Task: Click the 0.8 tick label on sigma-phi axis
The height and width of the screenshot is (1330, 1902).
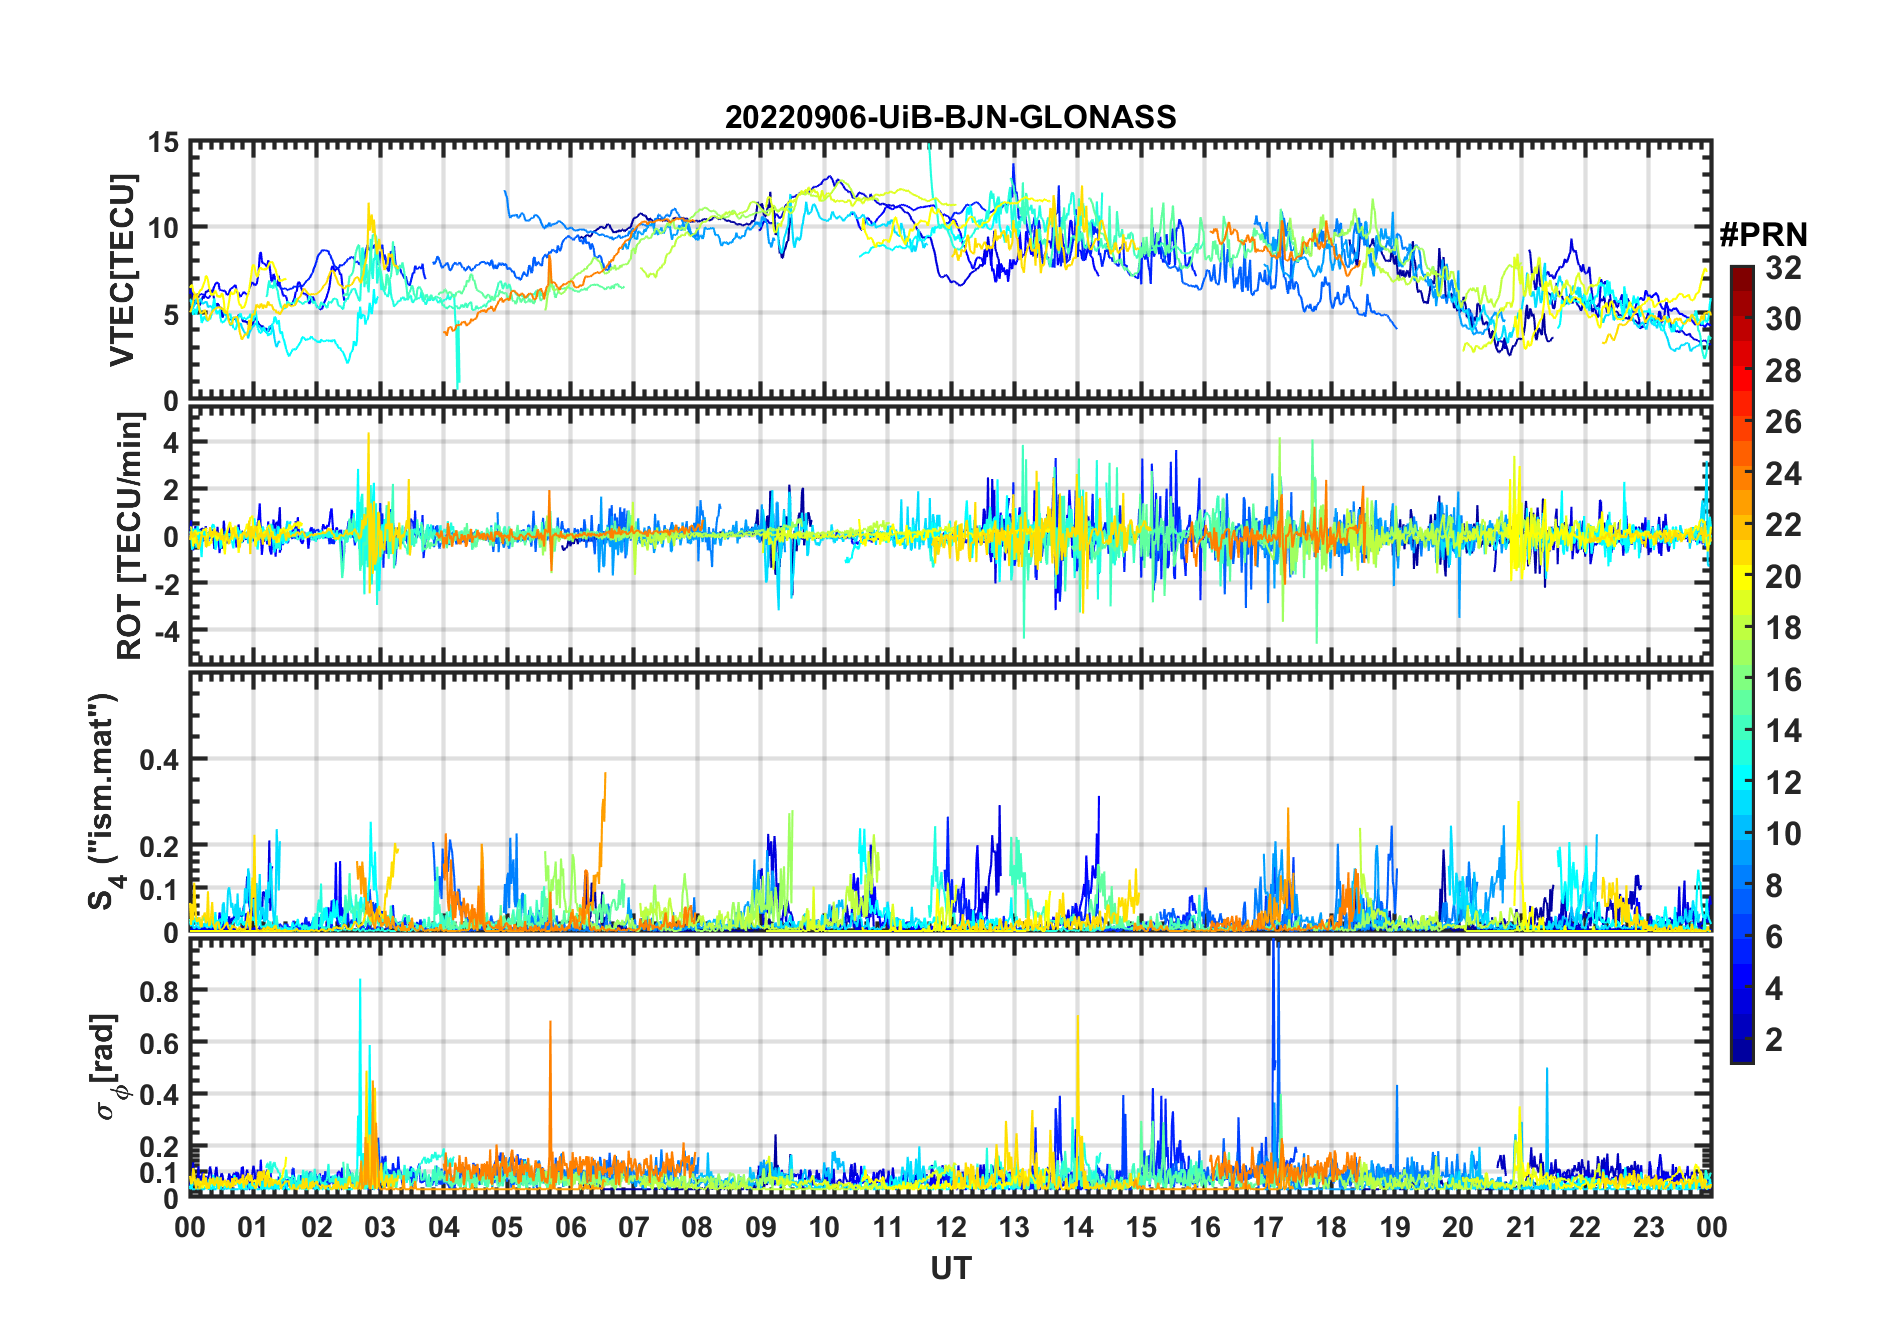Action: (x=160, y=991)
